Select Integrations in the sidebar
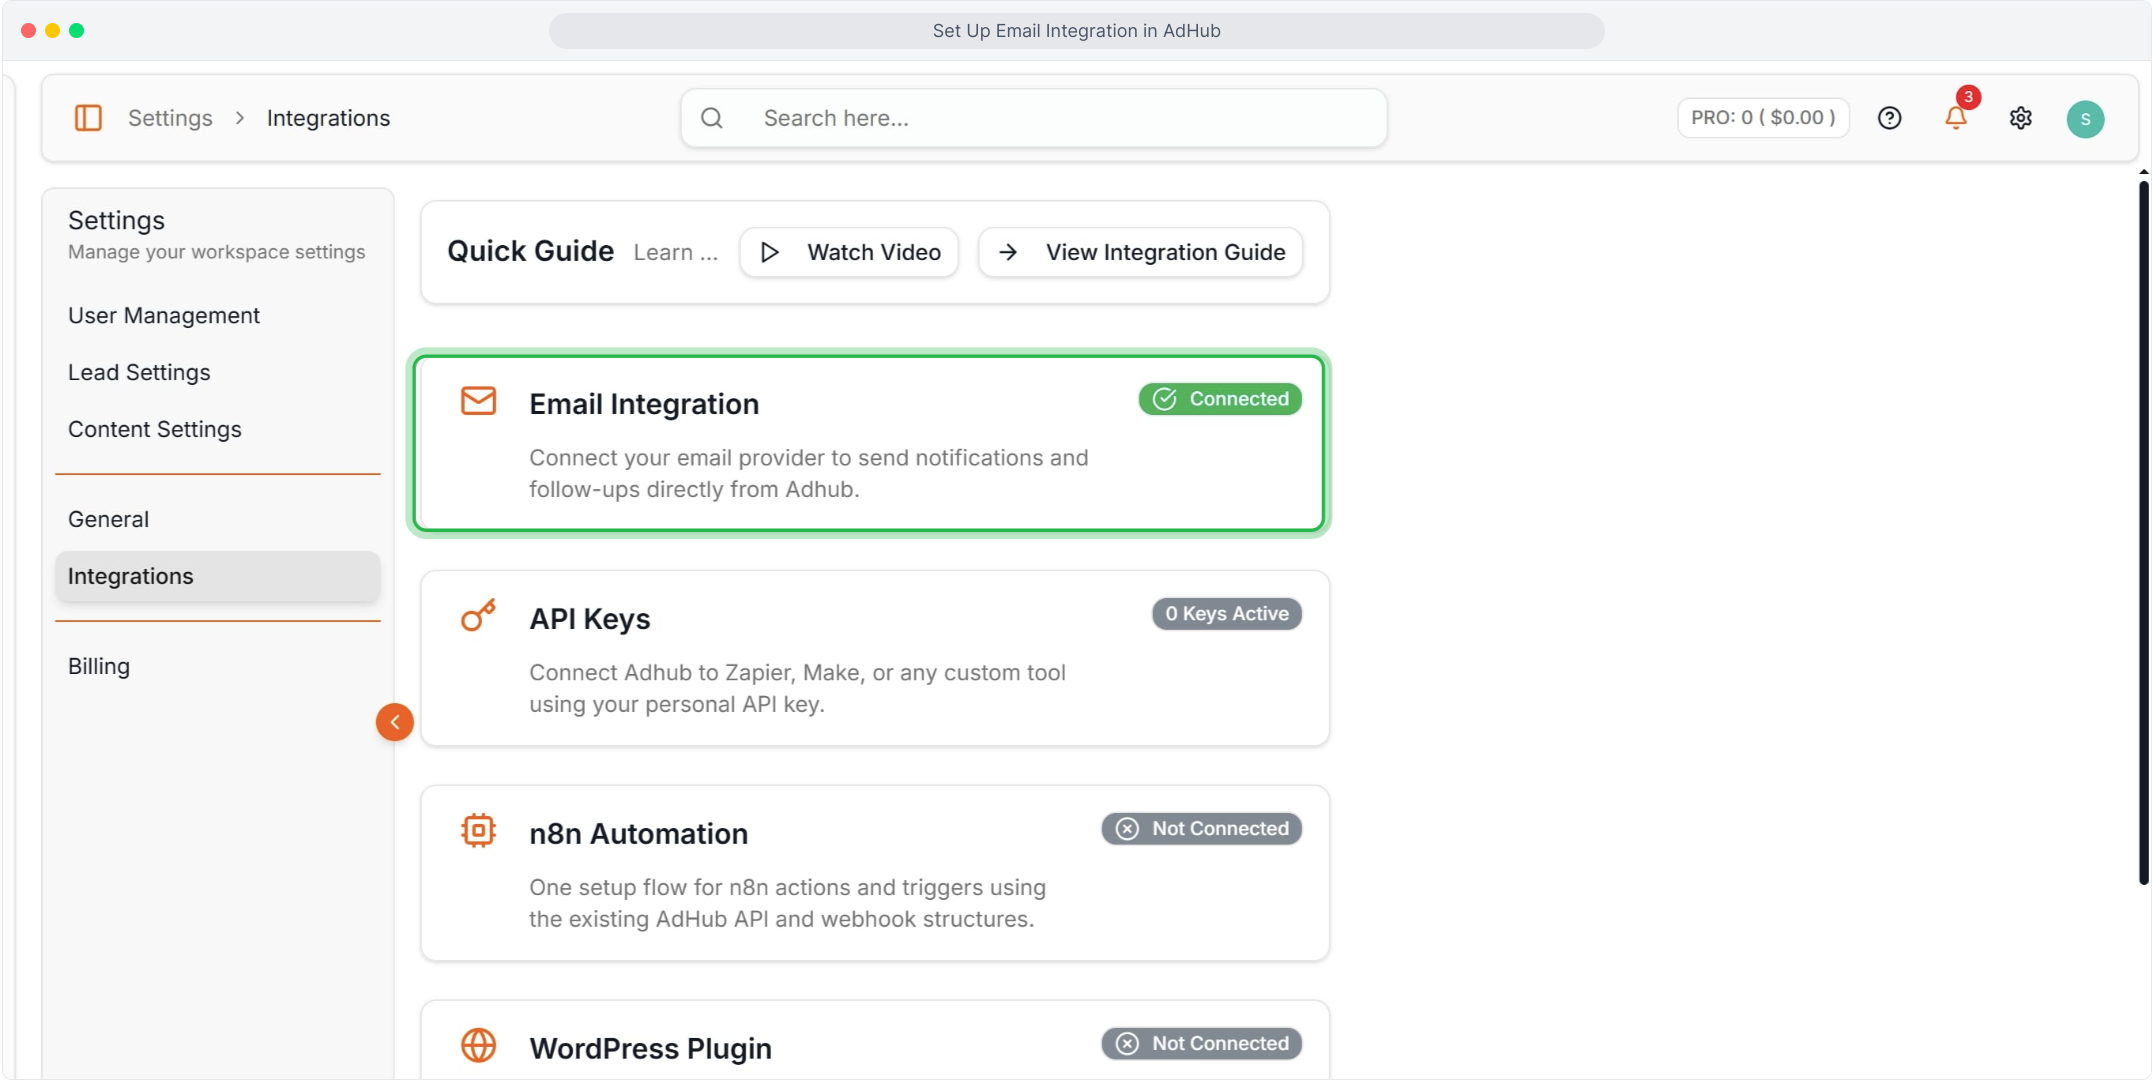 [218, 577]
